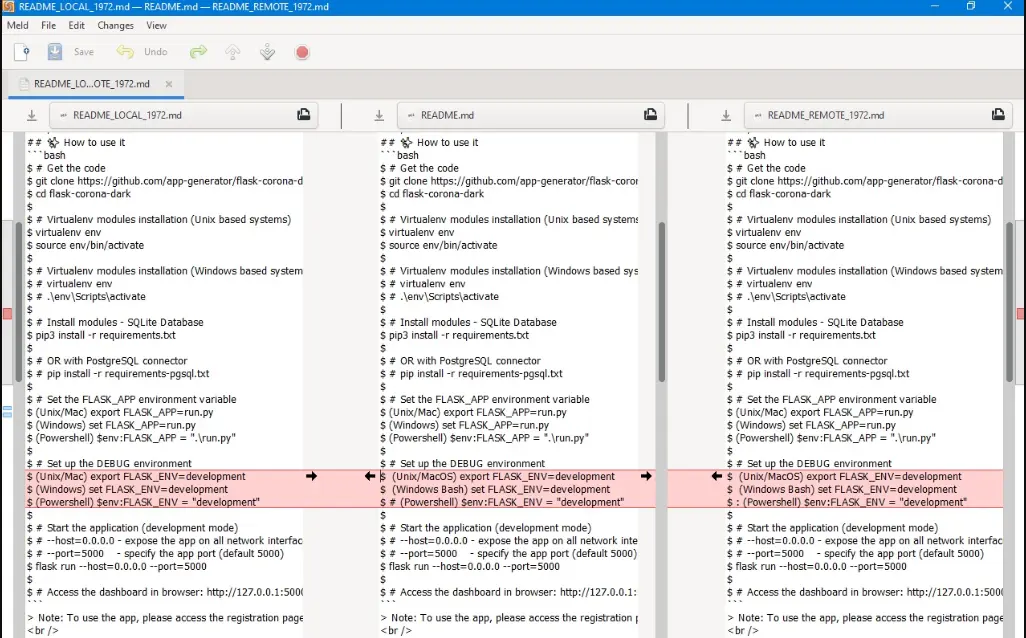The height and width of the screenshot is (638, 1026).
Task: Click red conflict marker in right overview bar
Action: coord(1021,314)
